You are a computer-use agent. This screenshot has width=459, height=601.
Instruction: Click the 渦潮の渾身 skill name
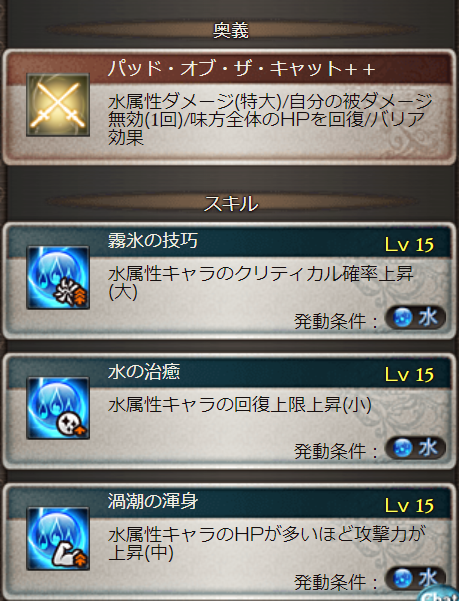coord(152,501)
